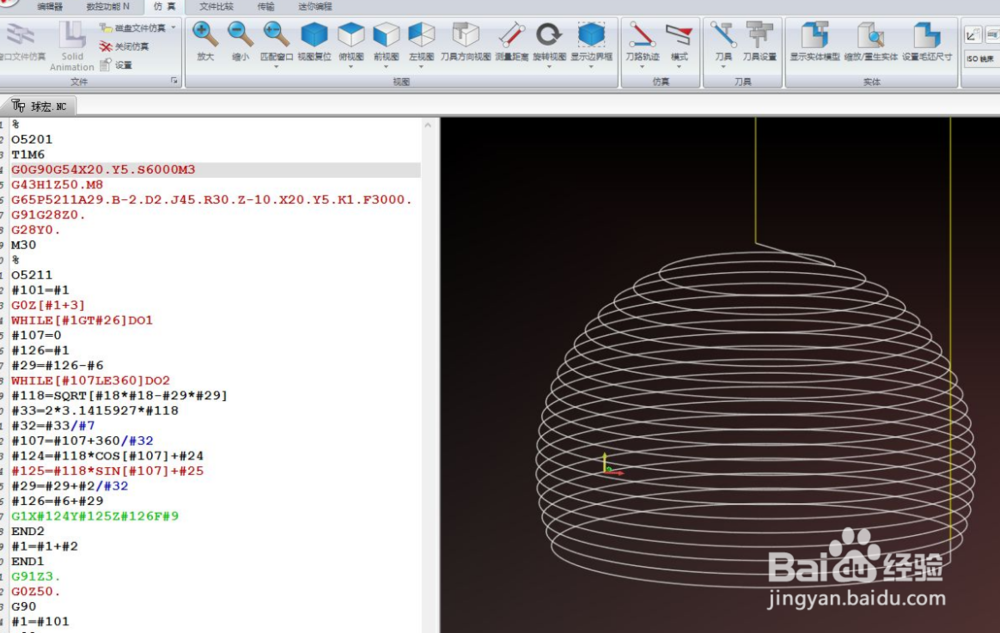This screenshot has width=1000, height=633.
Task: Switch to 俯视图 top view
Action: [351, 34]
